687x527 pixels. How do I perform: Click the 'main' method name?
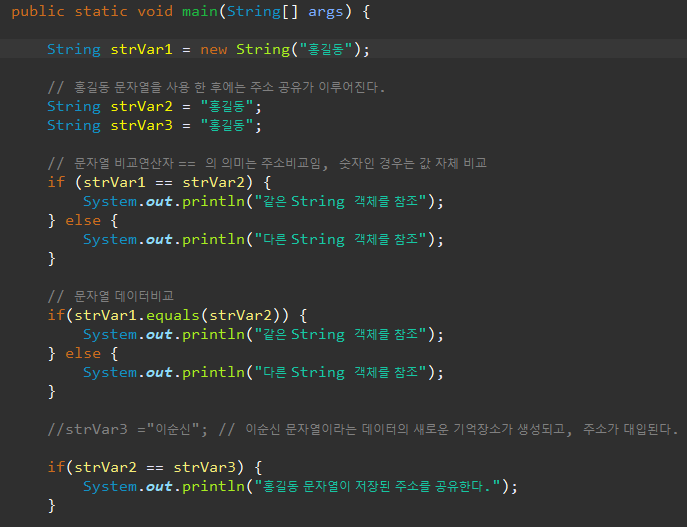pyautogui.click(x=200, y=11)
